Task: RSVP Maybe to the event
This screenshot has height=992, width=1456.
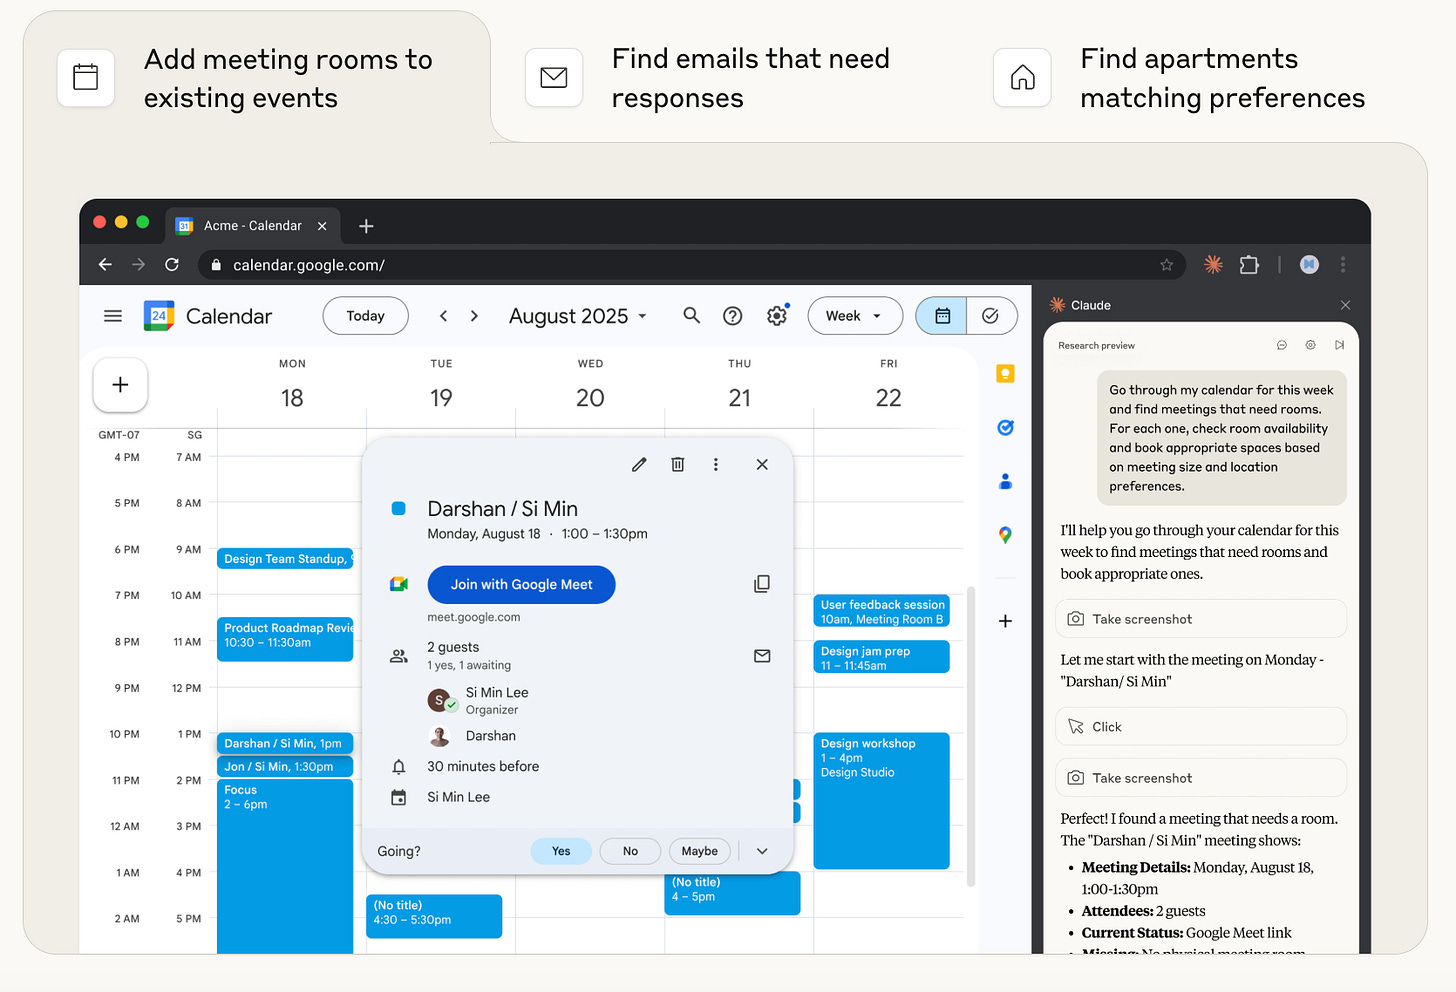Action: (700, 851)
